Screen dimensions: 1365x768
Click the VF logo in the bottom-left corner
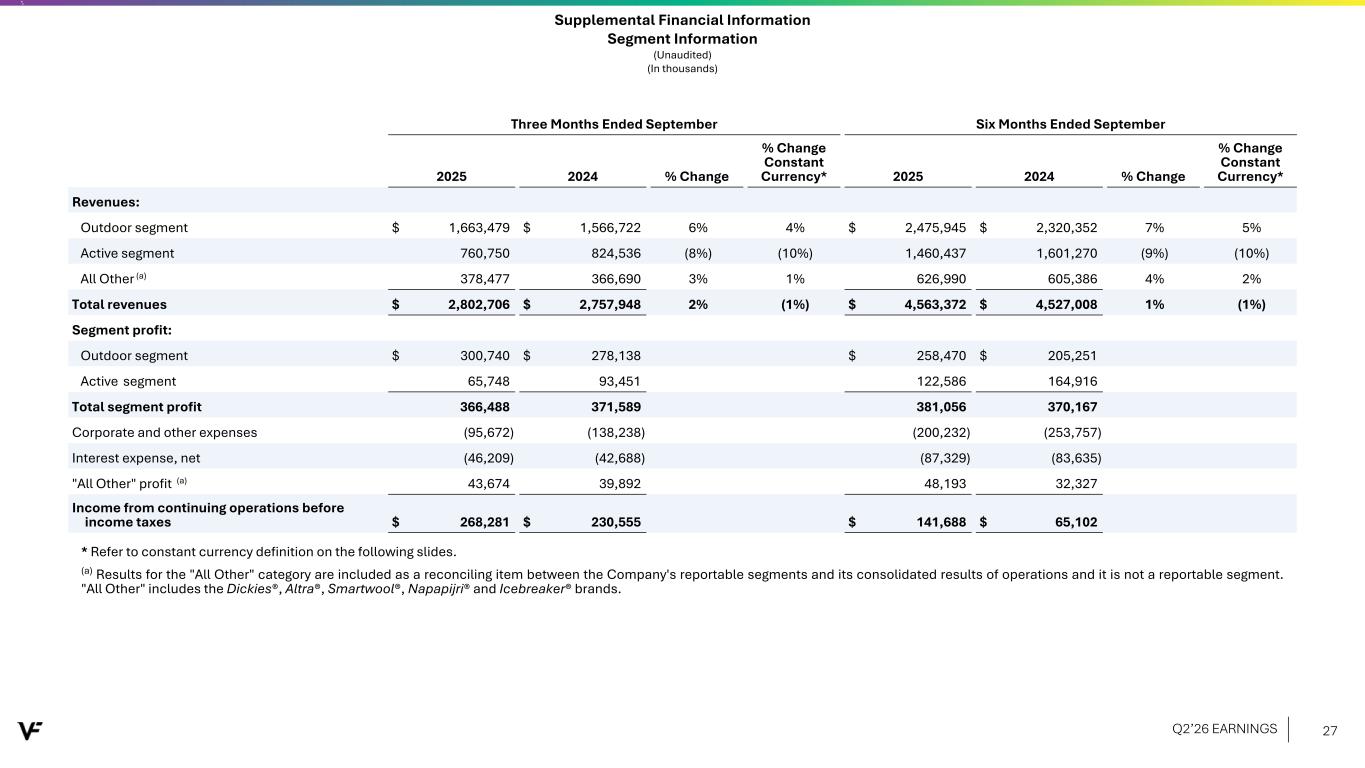[x=29, y=731]
